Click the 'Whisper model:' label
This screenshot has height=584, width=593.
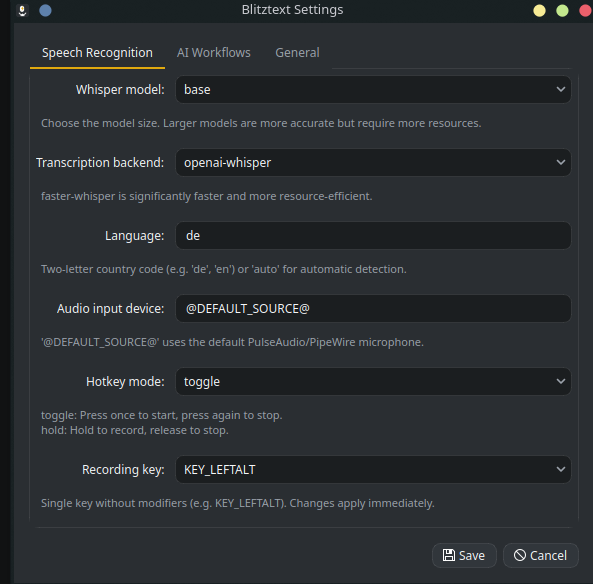click(x=120, y=90)
